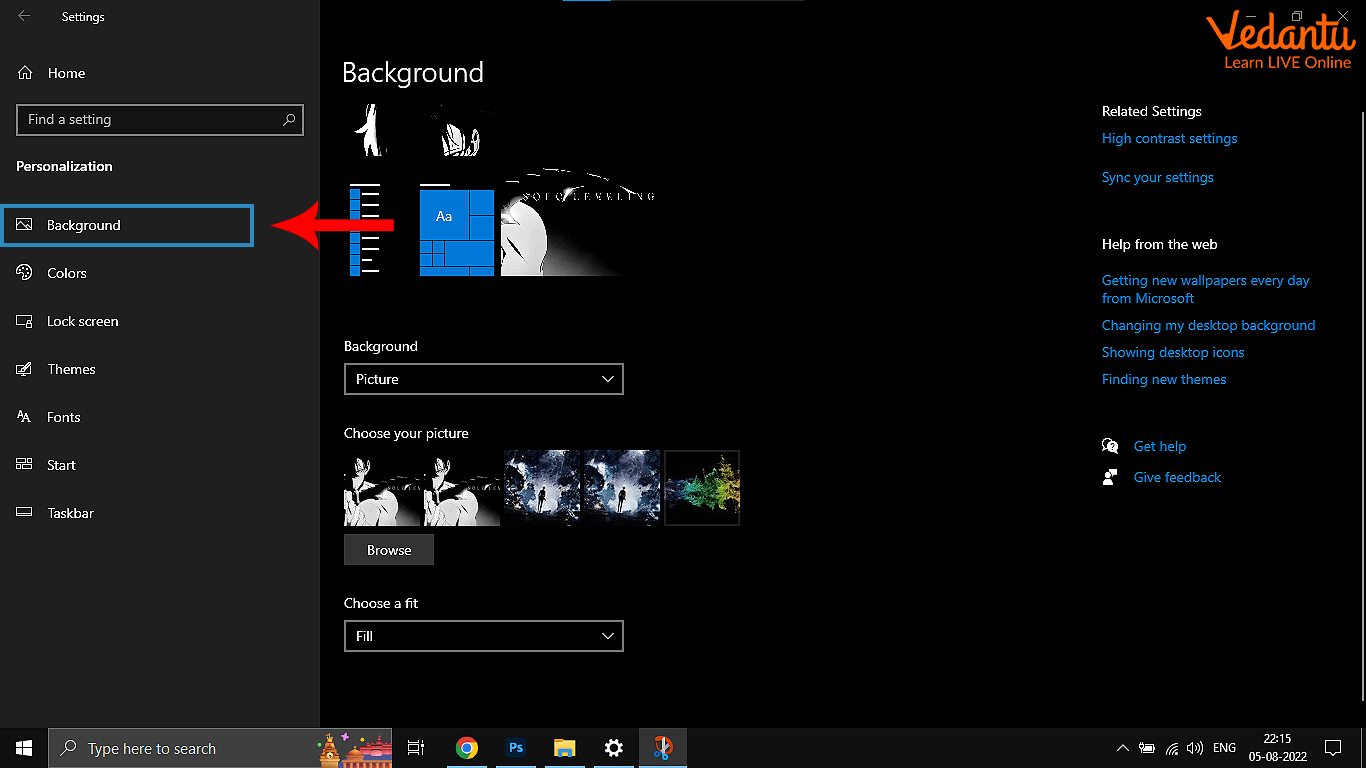Screen dimensions: 1366x768
Task: Click the Lock screen icon
Action: pos(25,321)
